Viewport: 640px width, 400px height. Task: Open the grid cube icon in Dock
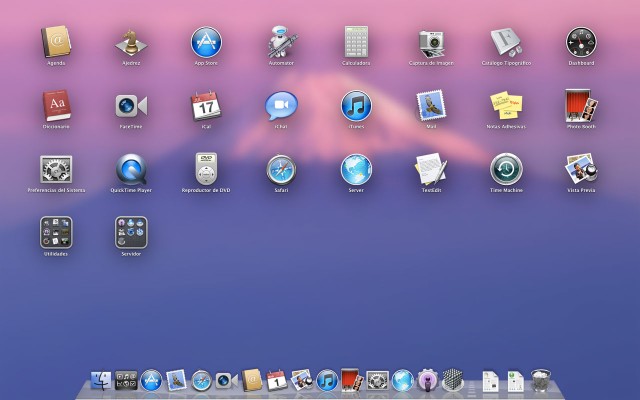(x=452, y=380)
